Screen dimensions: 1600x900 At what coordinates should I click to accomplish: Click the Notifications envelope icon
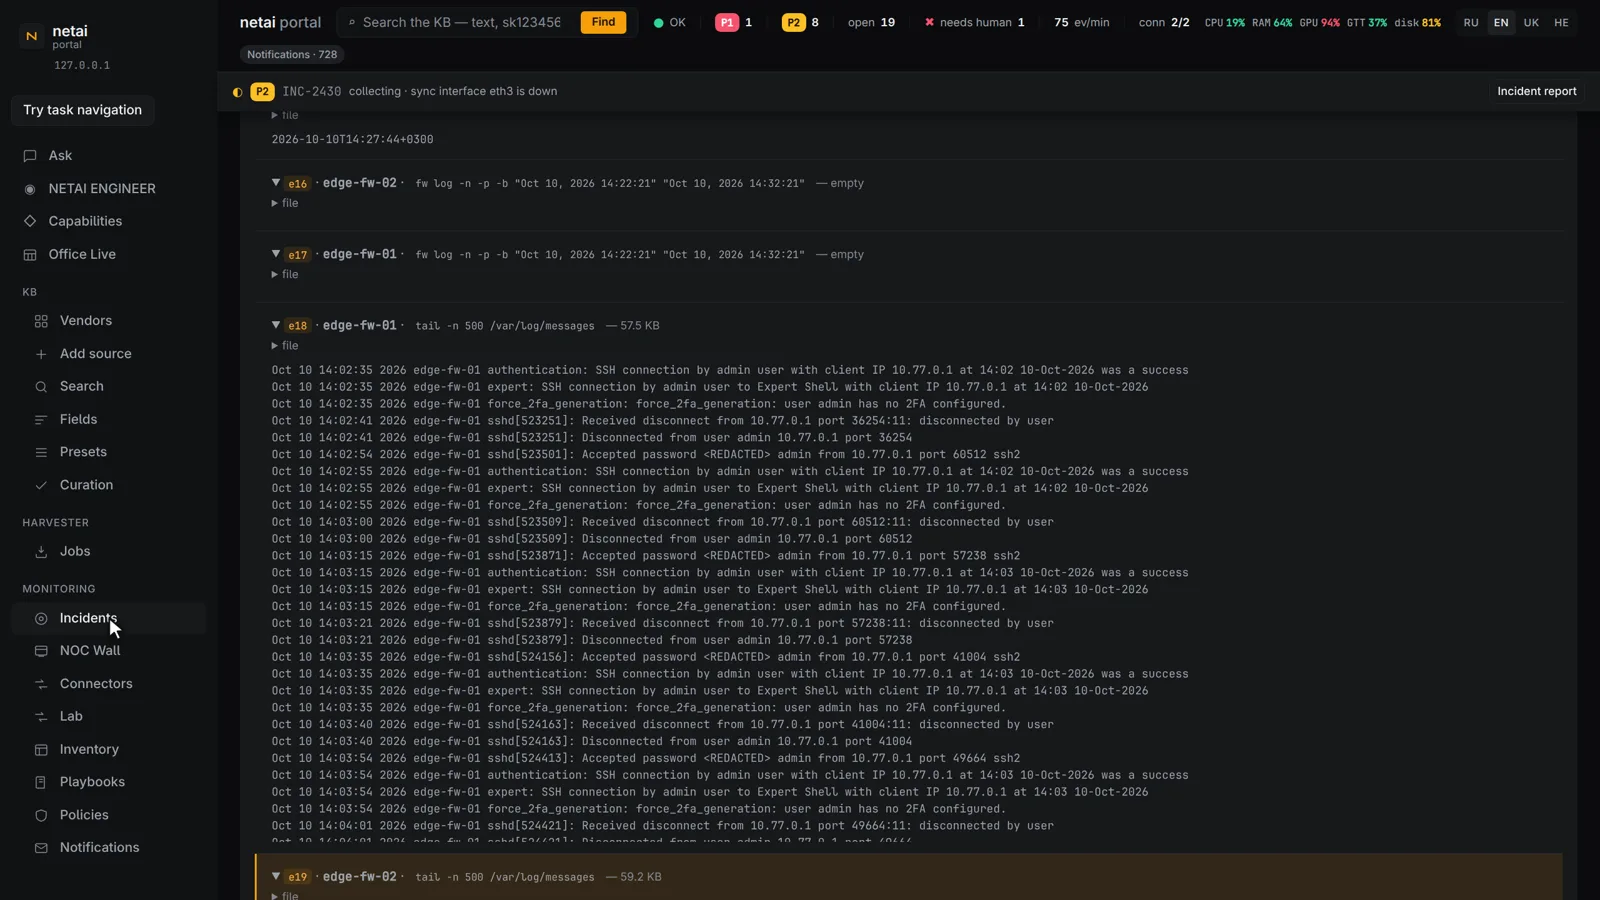click(x=41, y=848)
